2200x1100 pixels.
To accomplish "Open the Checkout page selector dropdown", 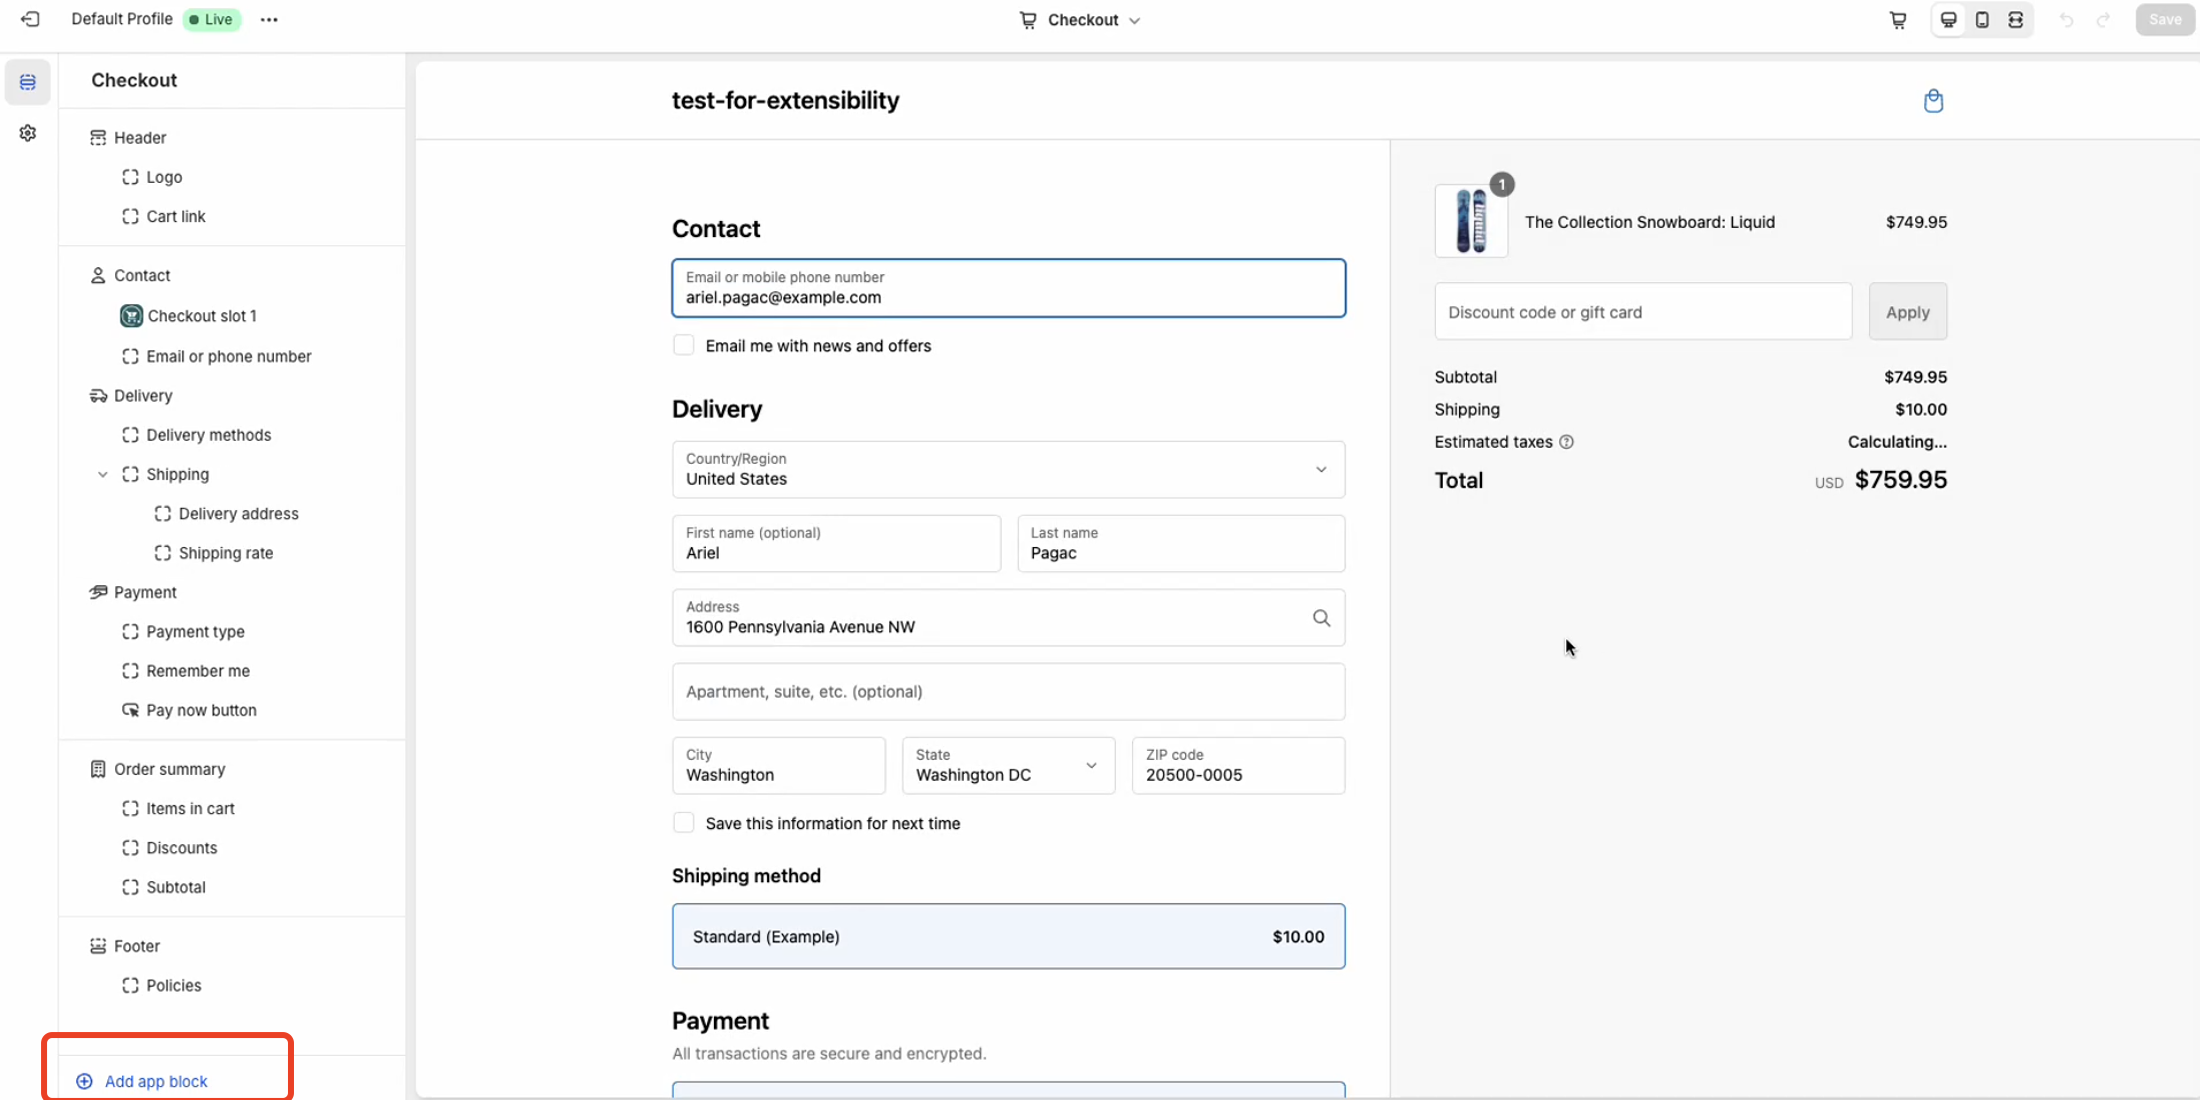I will tap(1080, 20).
